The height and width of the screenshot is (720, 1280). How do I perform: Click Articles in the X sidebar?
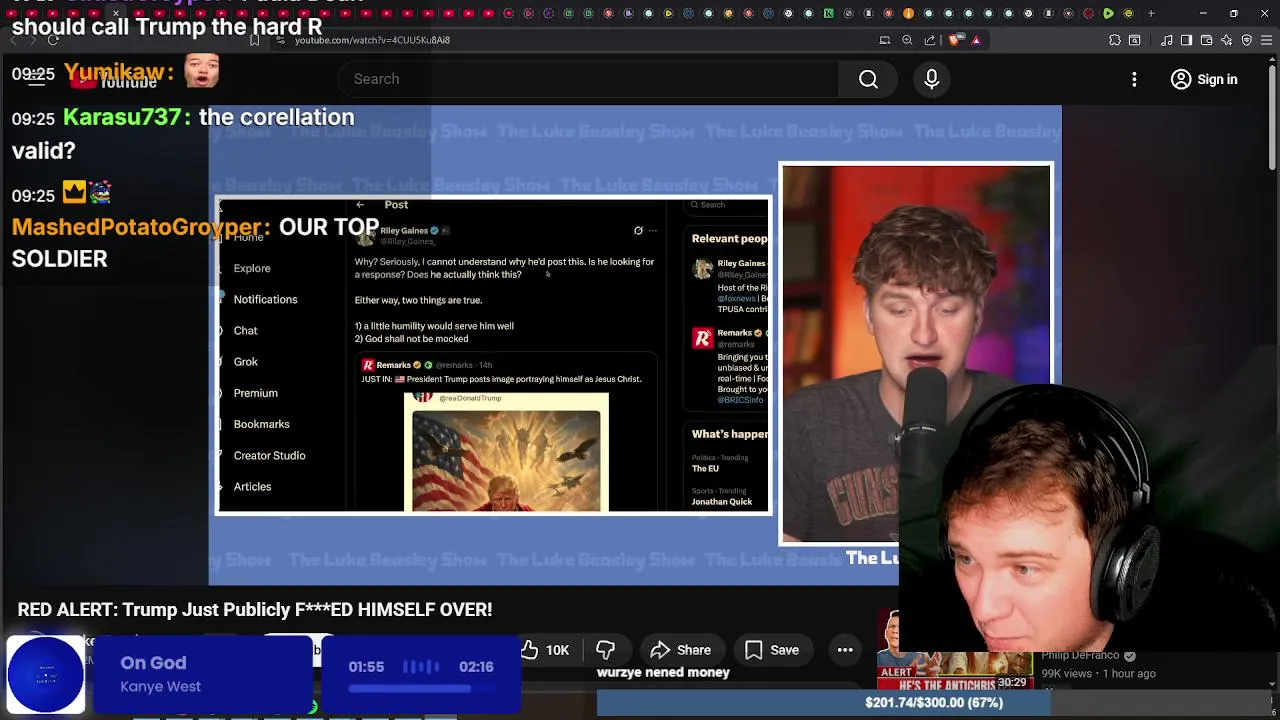point(252,486)
